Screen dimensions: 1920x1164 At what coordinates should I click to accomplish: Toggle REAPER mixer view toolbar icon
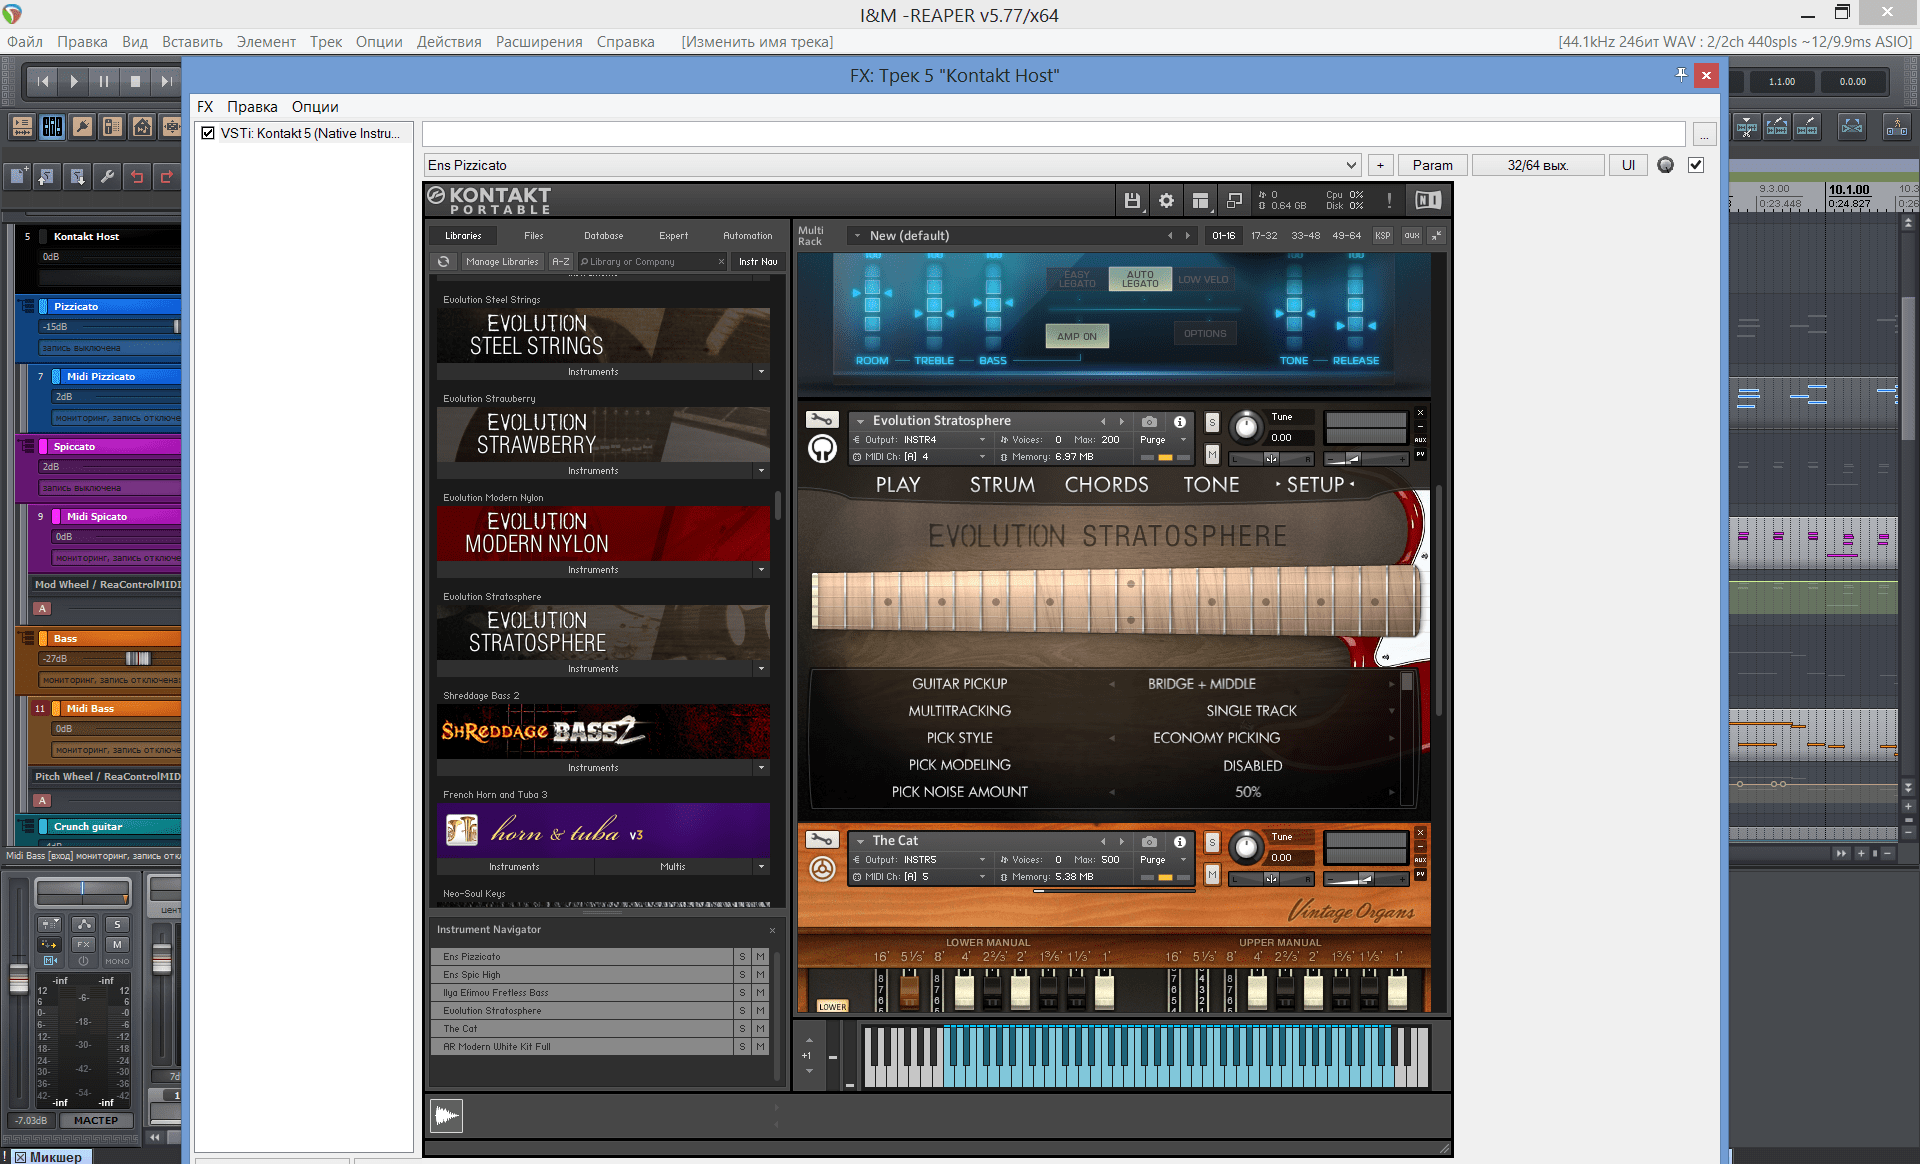[52, 126]
